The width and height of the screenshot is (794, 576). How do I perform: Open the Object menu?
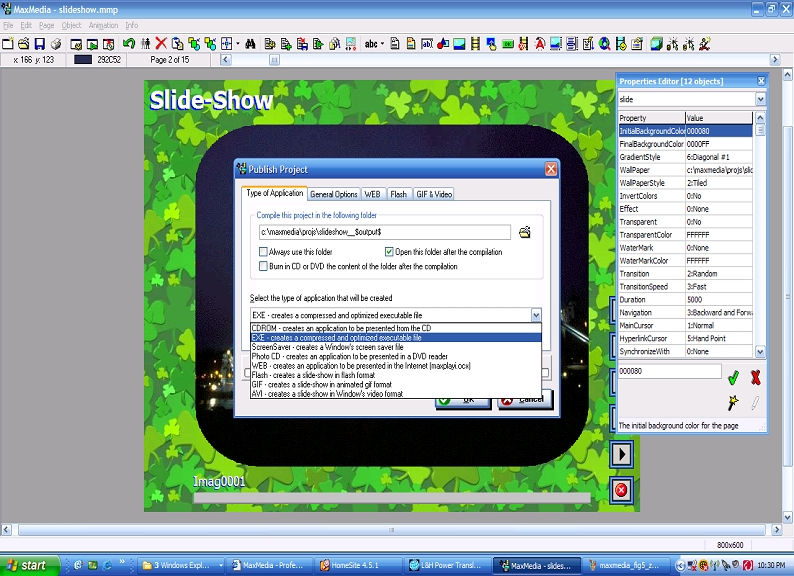71,25
